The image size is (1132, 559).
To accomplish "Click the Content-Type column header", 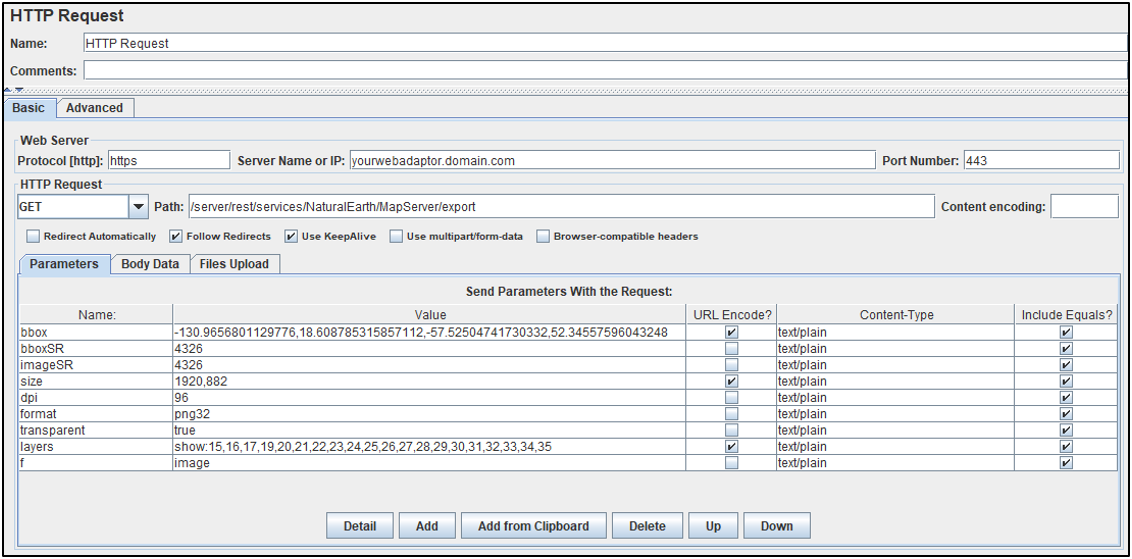I will [x=896, y=314].
